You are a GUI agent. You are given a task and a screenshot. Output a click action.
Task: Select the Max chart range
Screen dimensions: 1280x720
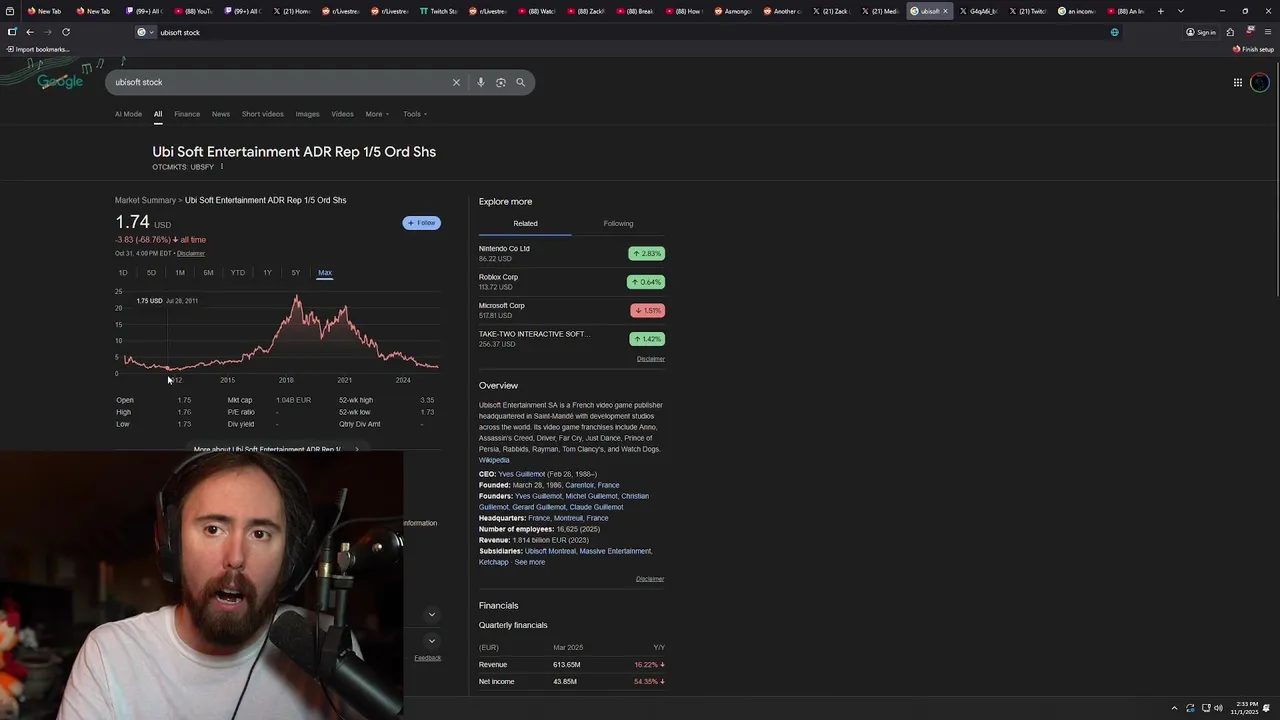coord(325,273)
